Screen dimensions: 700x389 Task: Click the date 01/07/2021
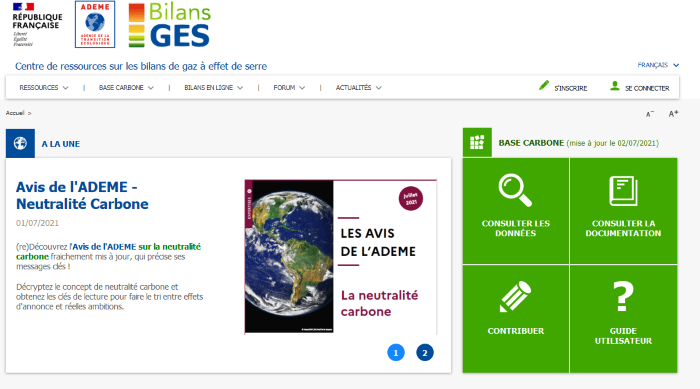click(38, 223)
